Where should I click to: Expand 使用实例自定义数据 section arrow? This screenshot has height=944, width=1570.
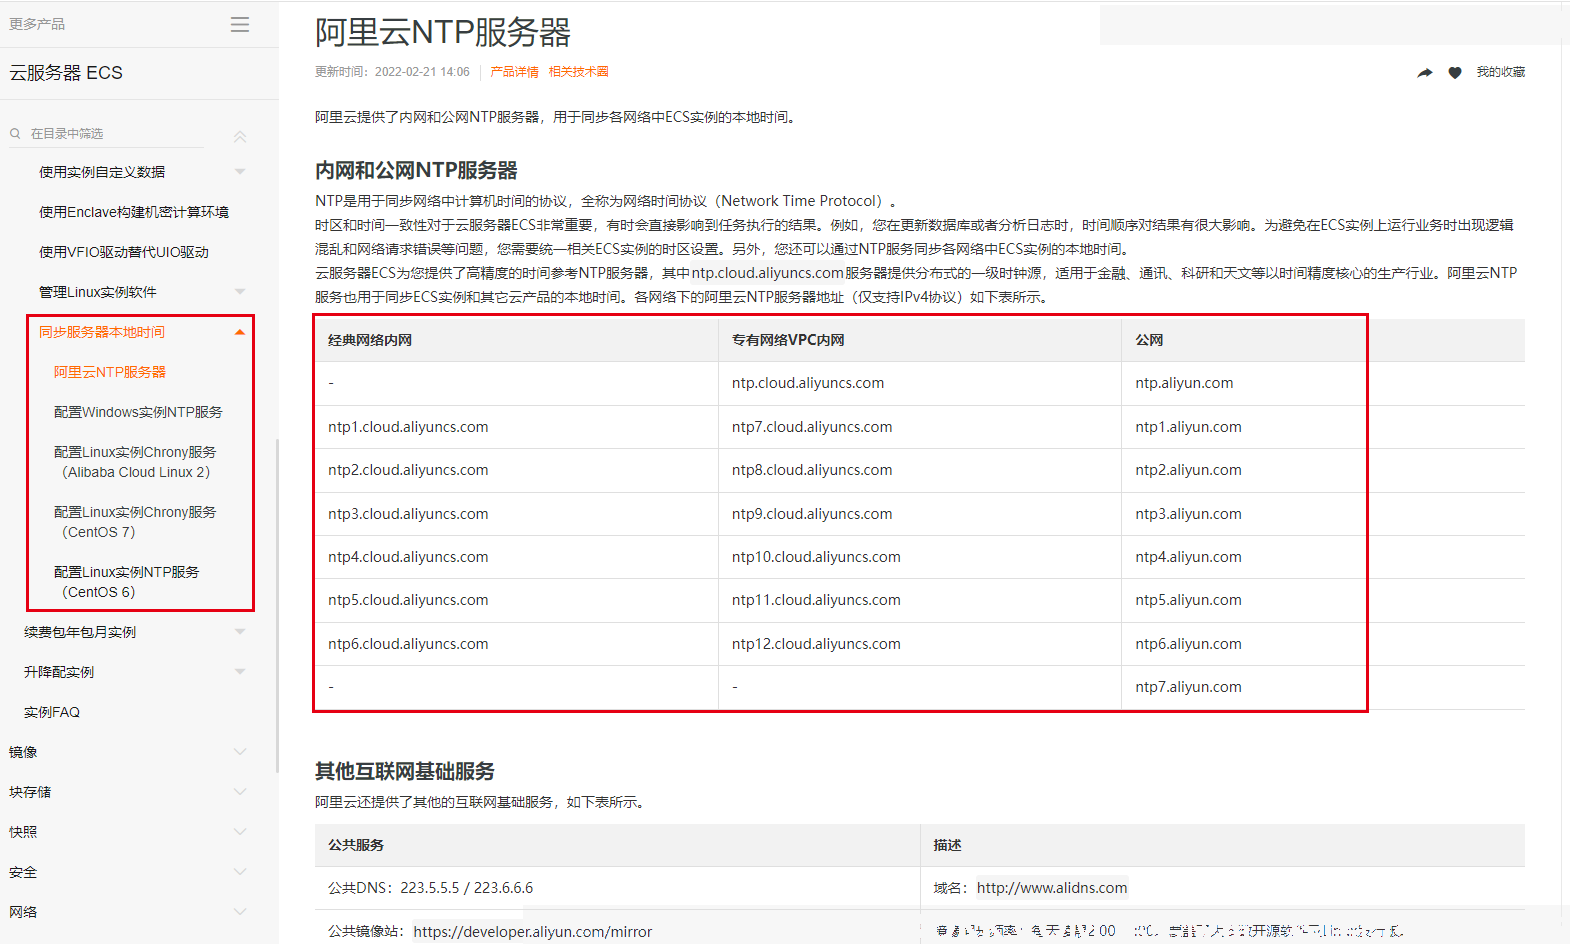(x=240, y=172)
